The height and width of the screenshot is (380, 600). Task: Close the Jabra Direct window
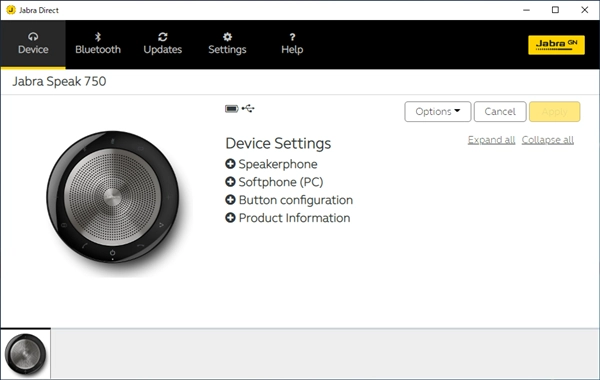(584, 10)
